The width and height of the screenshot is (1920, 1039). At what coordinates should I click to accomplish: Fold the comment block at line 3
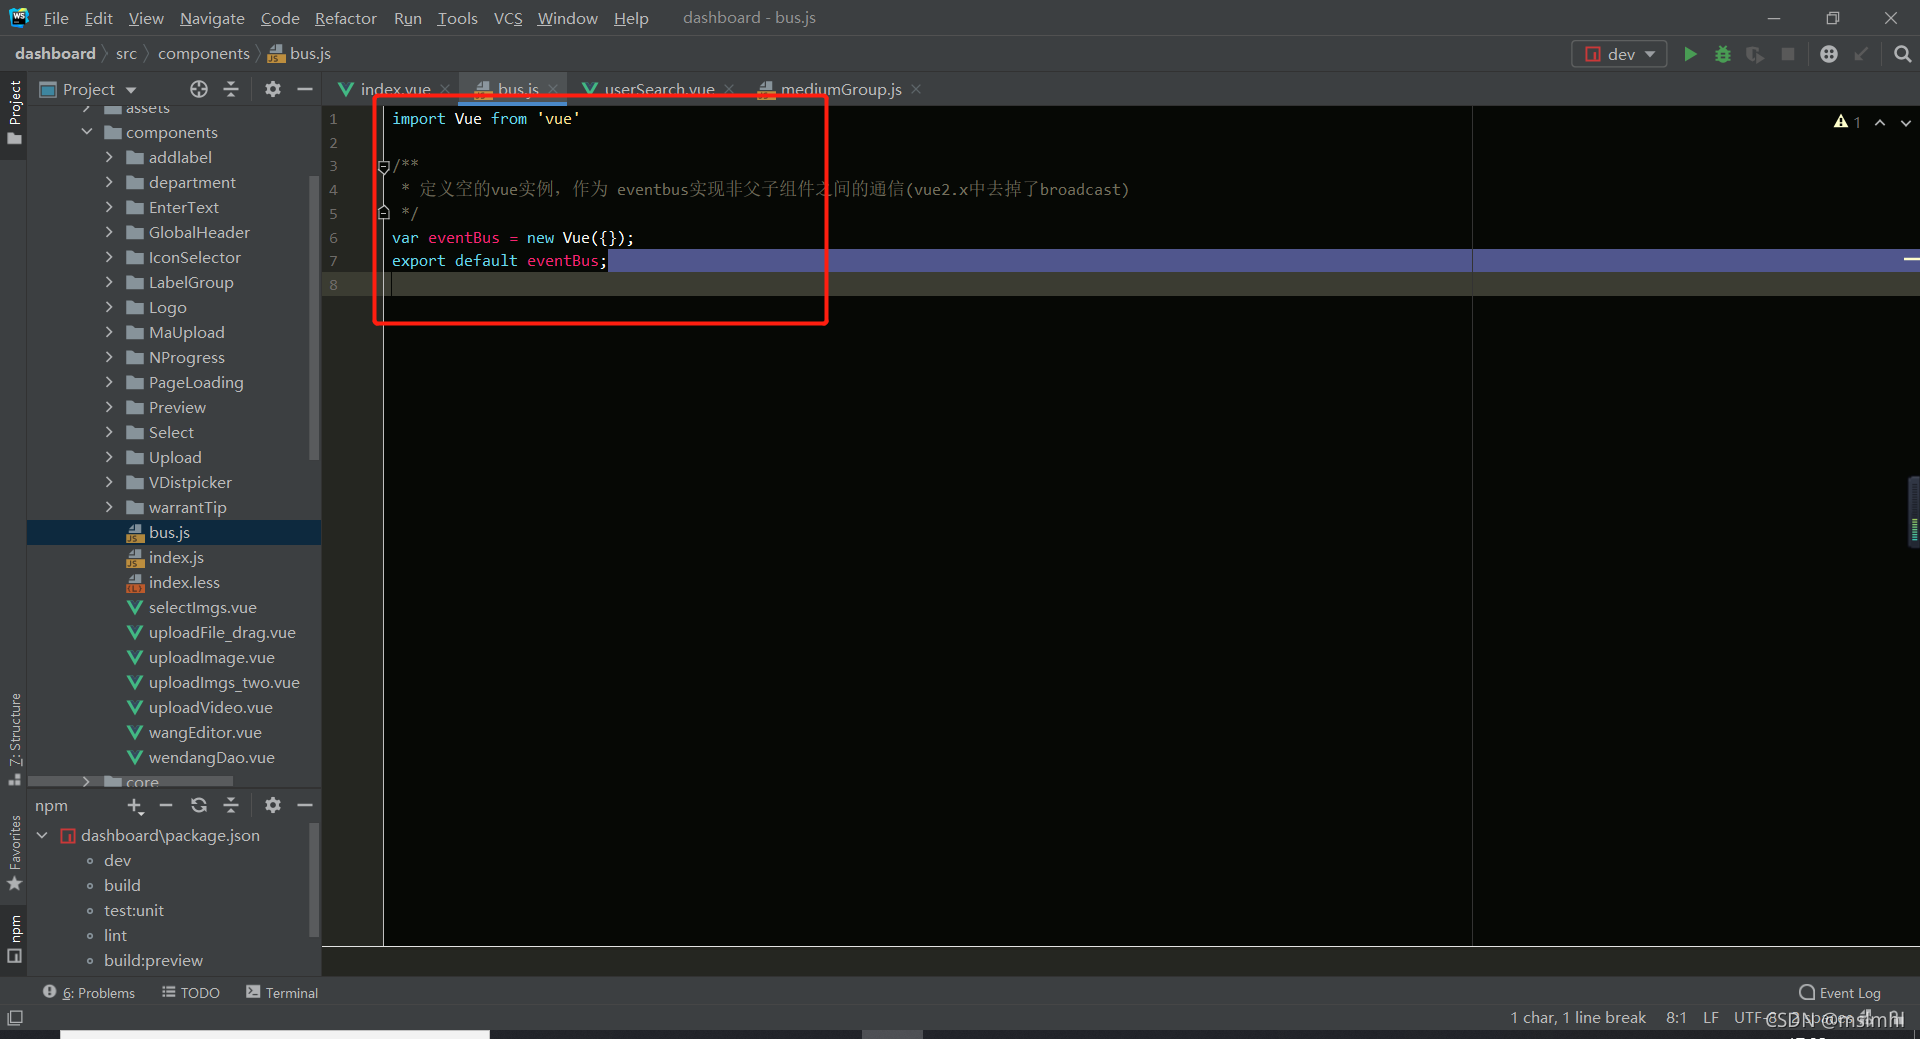pos(384,166)
